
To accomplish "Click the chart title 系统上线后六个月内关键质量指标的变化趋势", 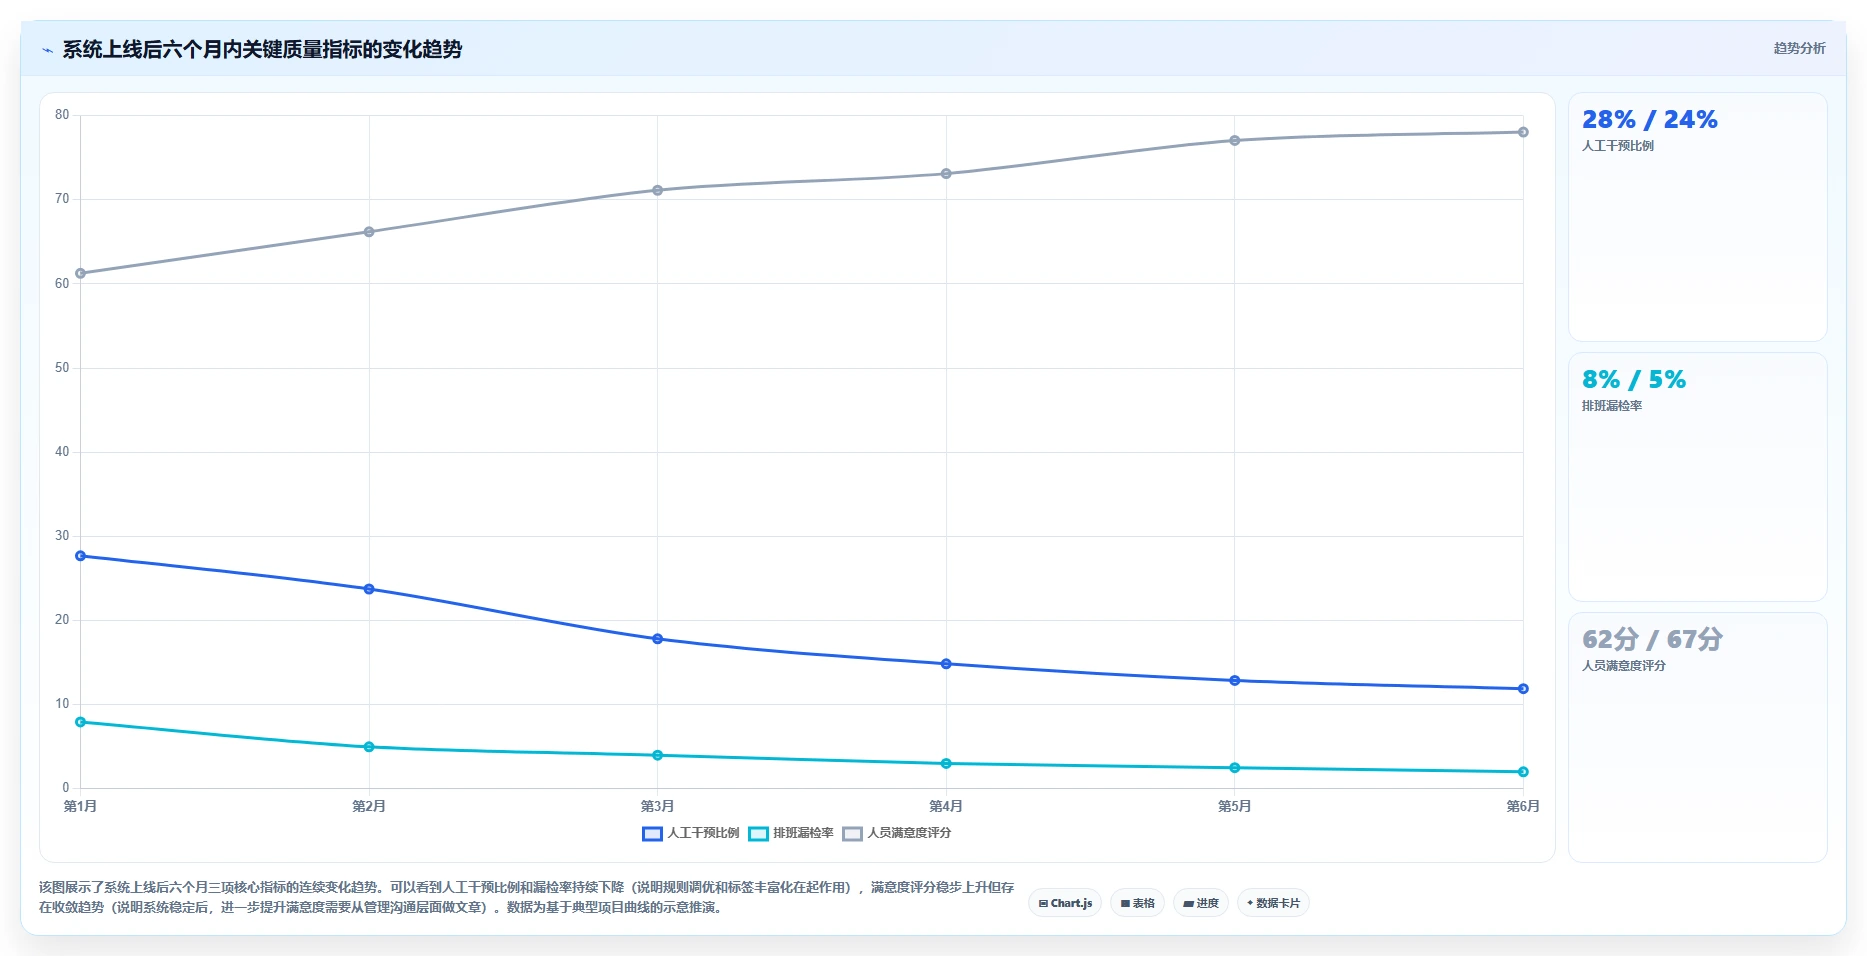I will coord(262,50).
